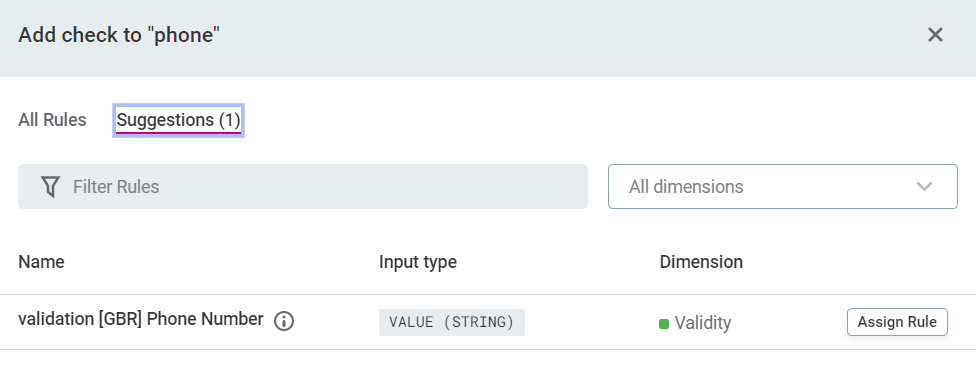Click the VALUE (STRING) badge
This screenshot has height=375, width=976.
[452, 322]
